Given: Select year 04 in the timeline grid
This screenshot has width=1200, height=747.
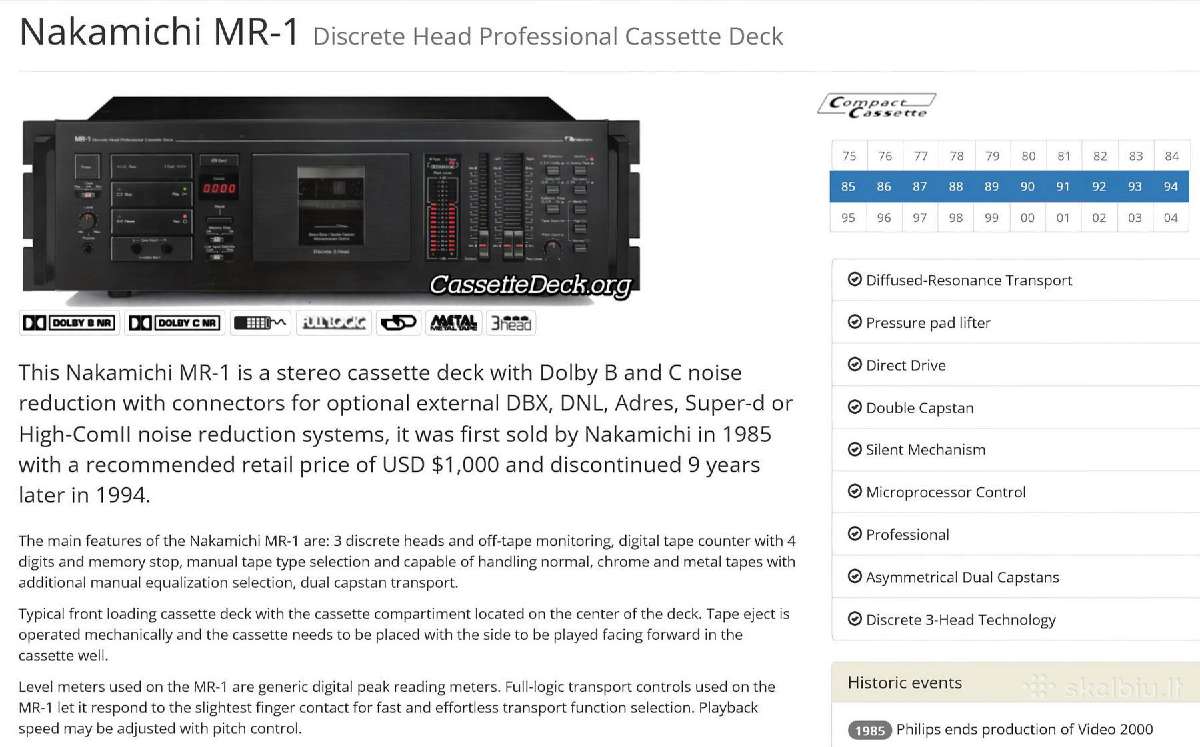Looking at the screenshot, I should [x=1171, y=217].
